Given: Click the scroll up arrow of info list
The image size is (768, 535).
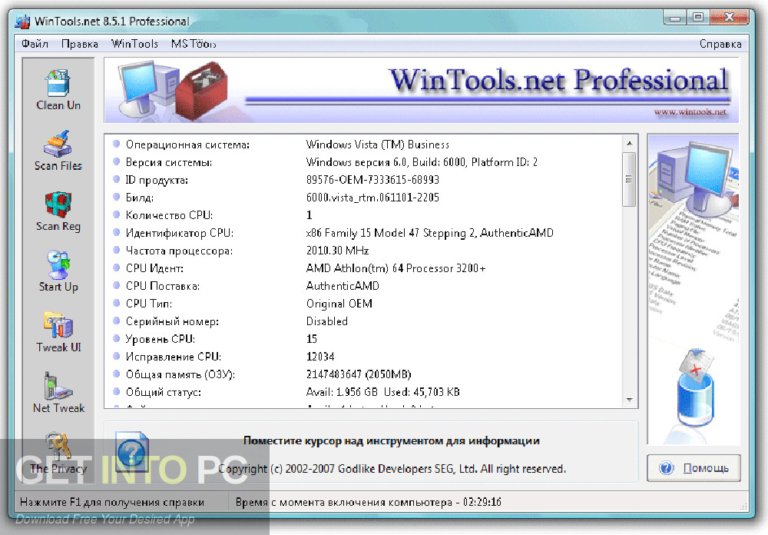Looking at the screenshot, I should point(629,143).
